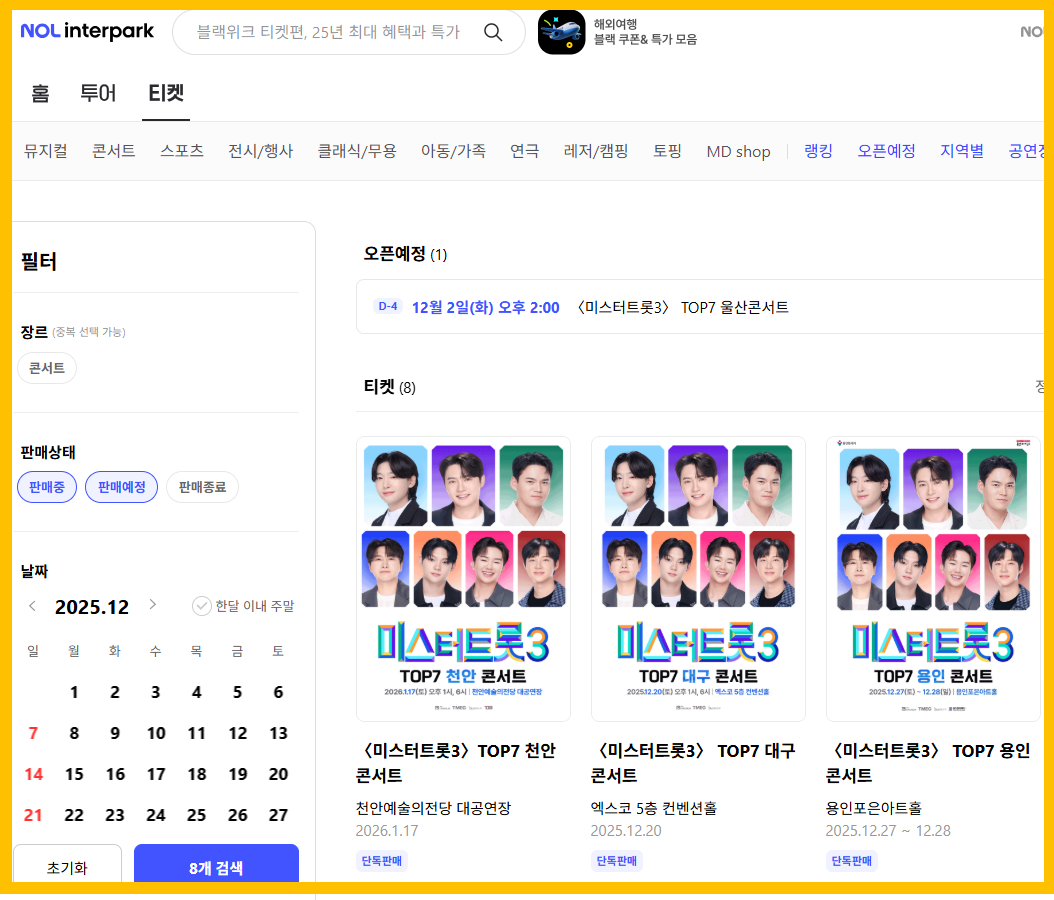Click the NOL interpark logo
1054x900 pixels.
[87, 31]
